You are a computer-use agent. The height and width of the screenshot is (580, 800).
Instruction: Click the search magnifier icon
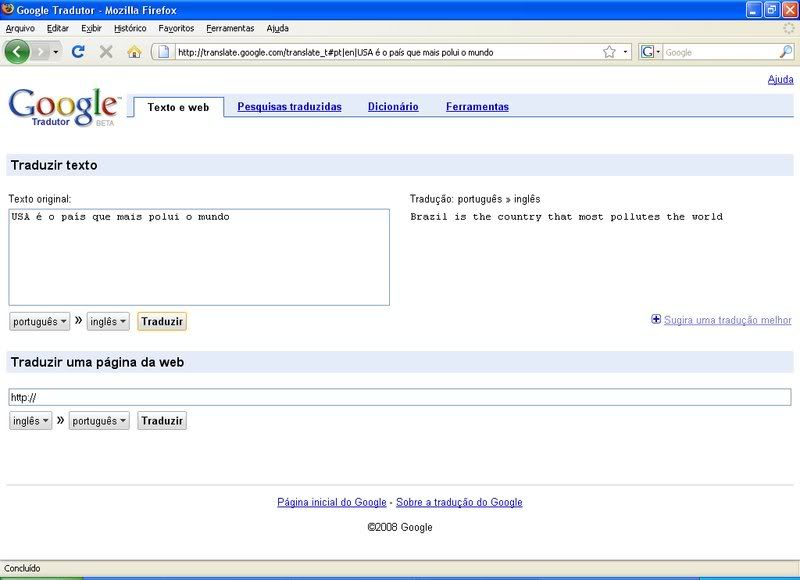click(x=786, y=52)
